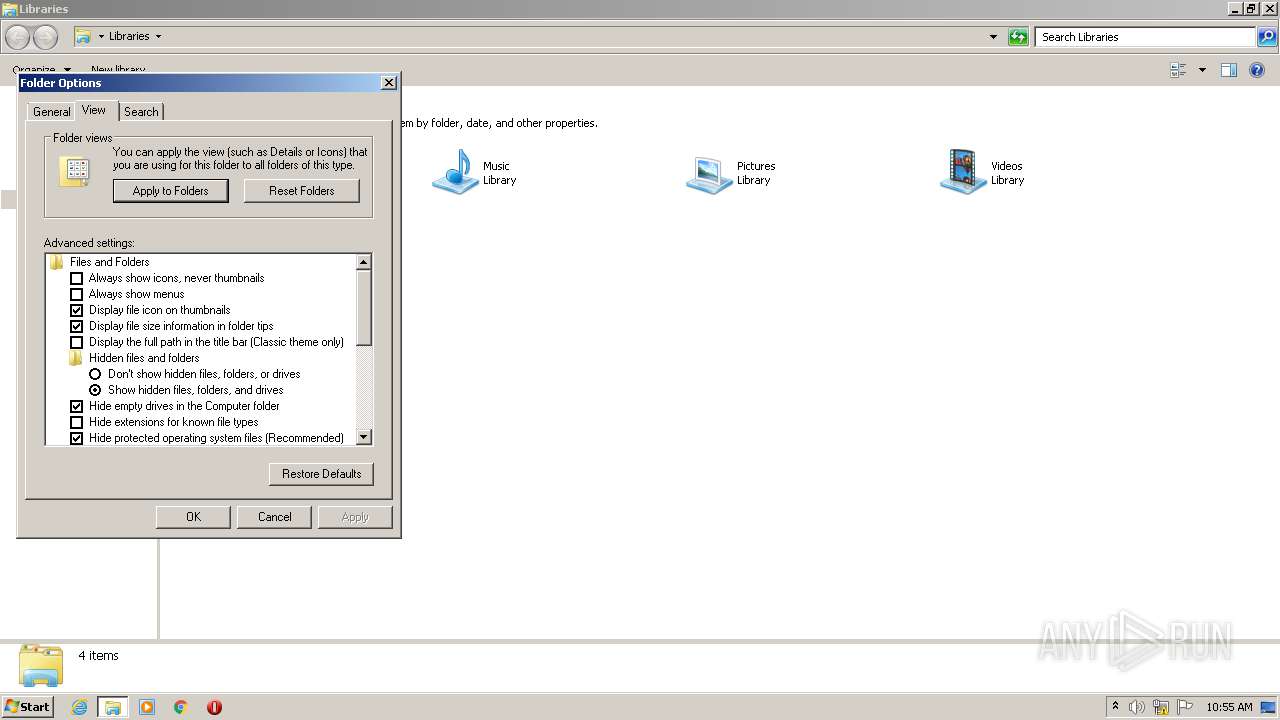Click the Libraries icon in details pane

(41, 665)
